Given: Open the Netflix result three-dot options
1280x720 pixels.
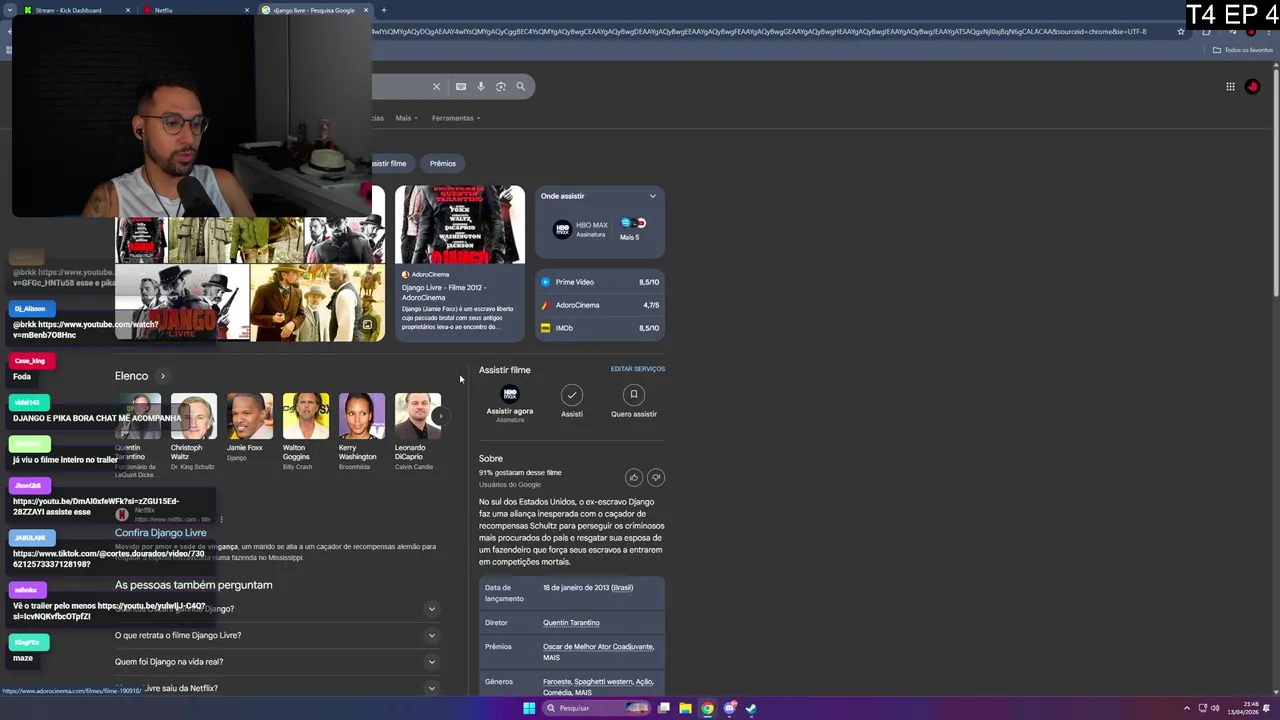Looking at the screenshot, I should point(221,520).
